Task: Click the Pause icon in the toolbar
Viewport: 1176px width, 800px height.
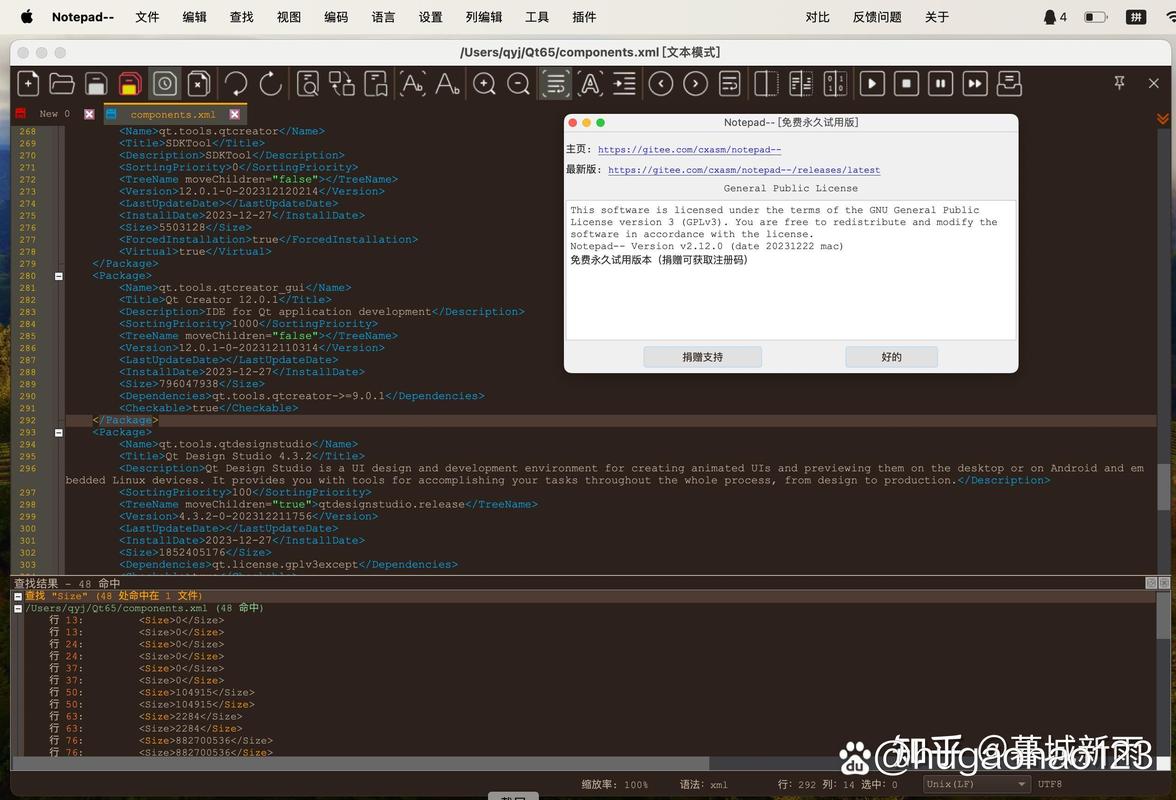Action: [x=941, y=84]
